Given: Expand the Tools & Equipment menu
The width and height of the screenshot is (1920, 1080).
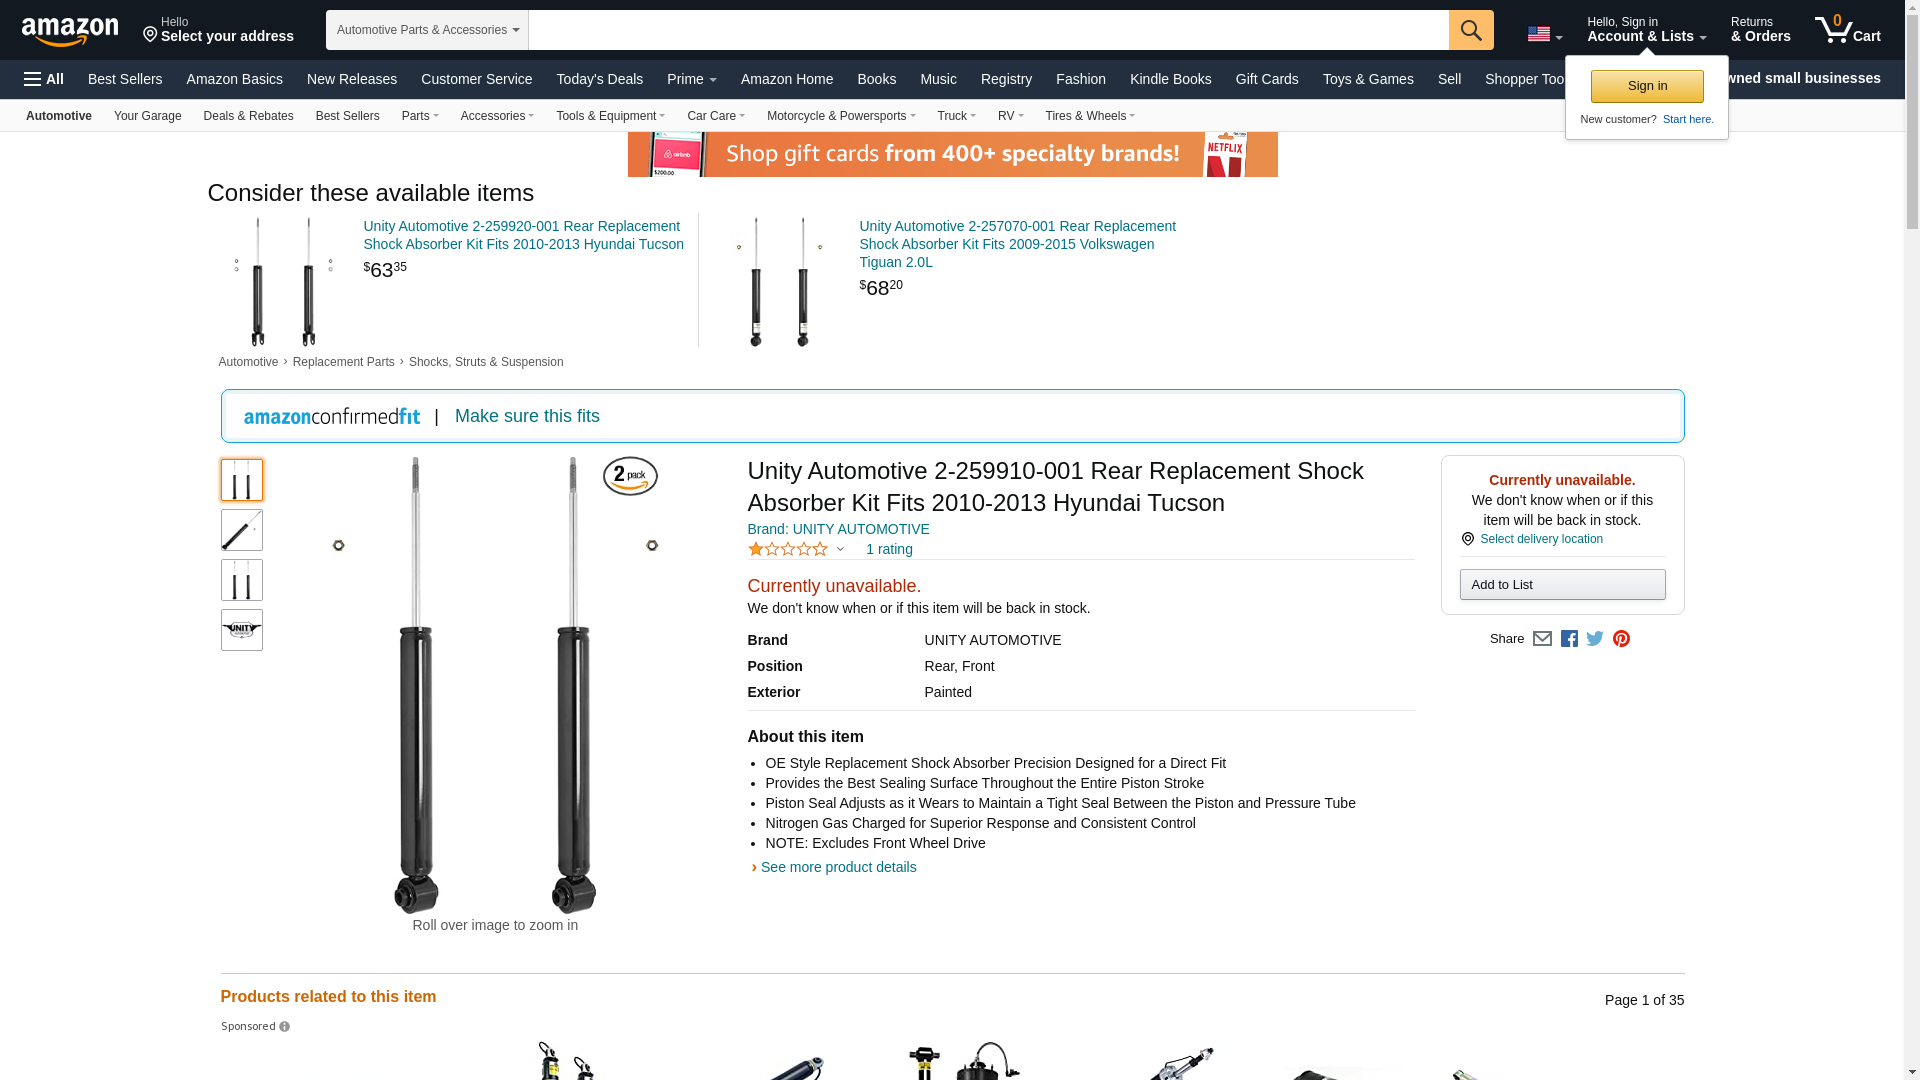Looking at the screenshot, I should pos(610,116).
